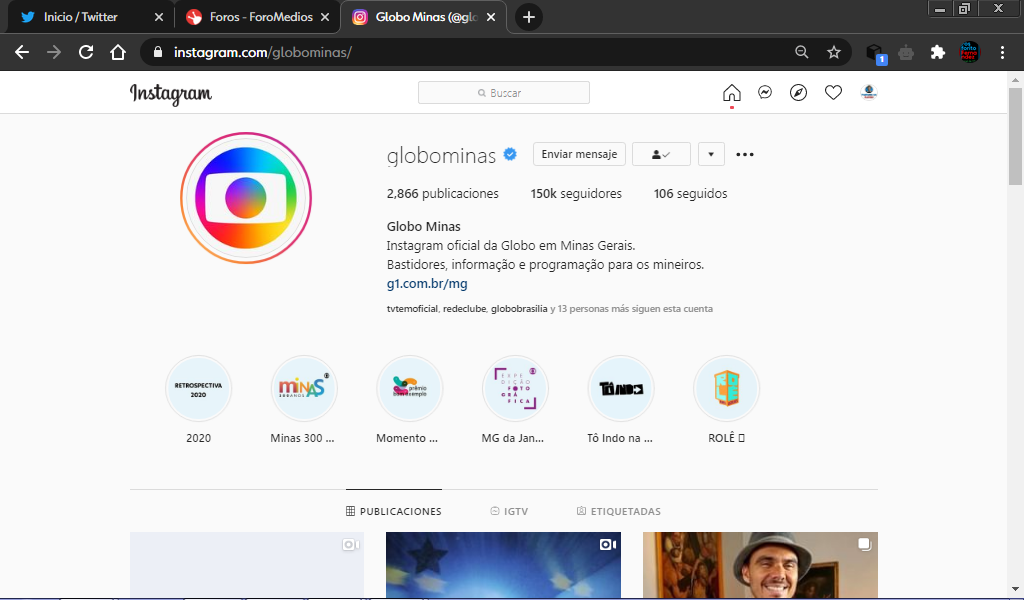Open the g1.com.br/mg link
Image resolution: width=1024 pixels, height=600 pixels.
(x=427, y=283)
